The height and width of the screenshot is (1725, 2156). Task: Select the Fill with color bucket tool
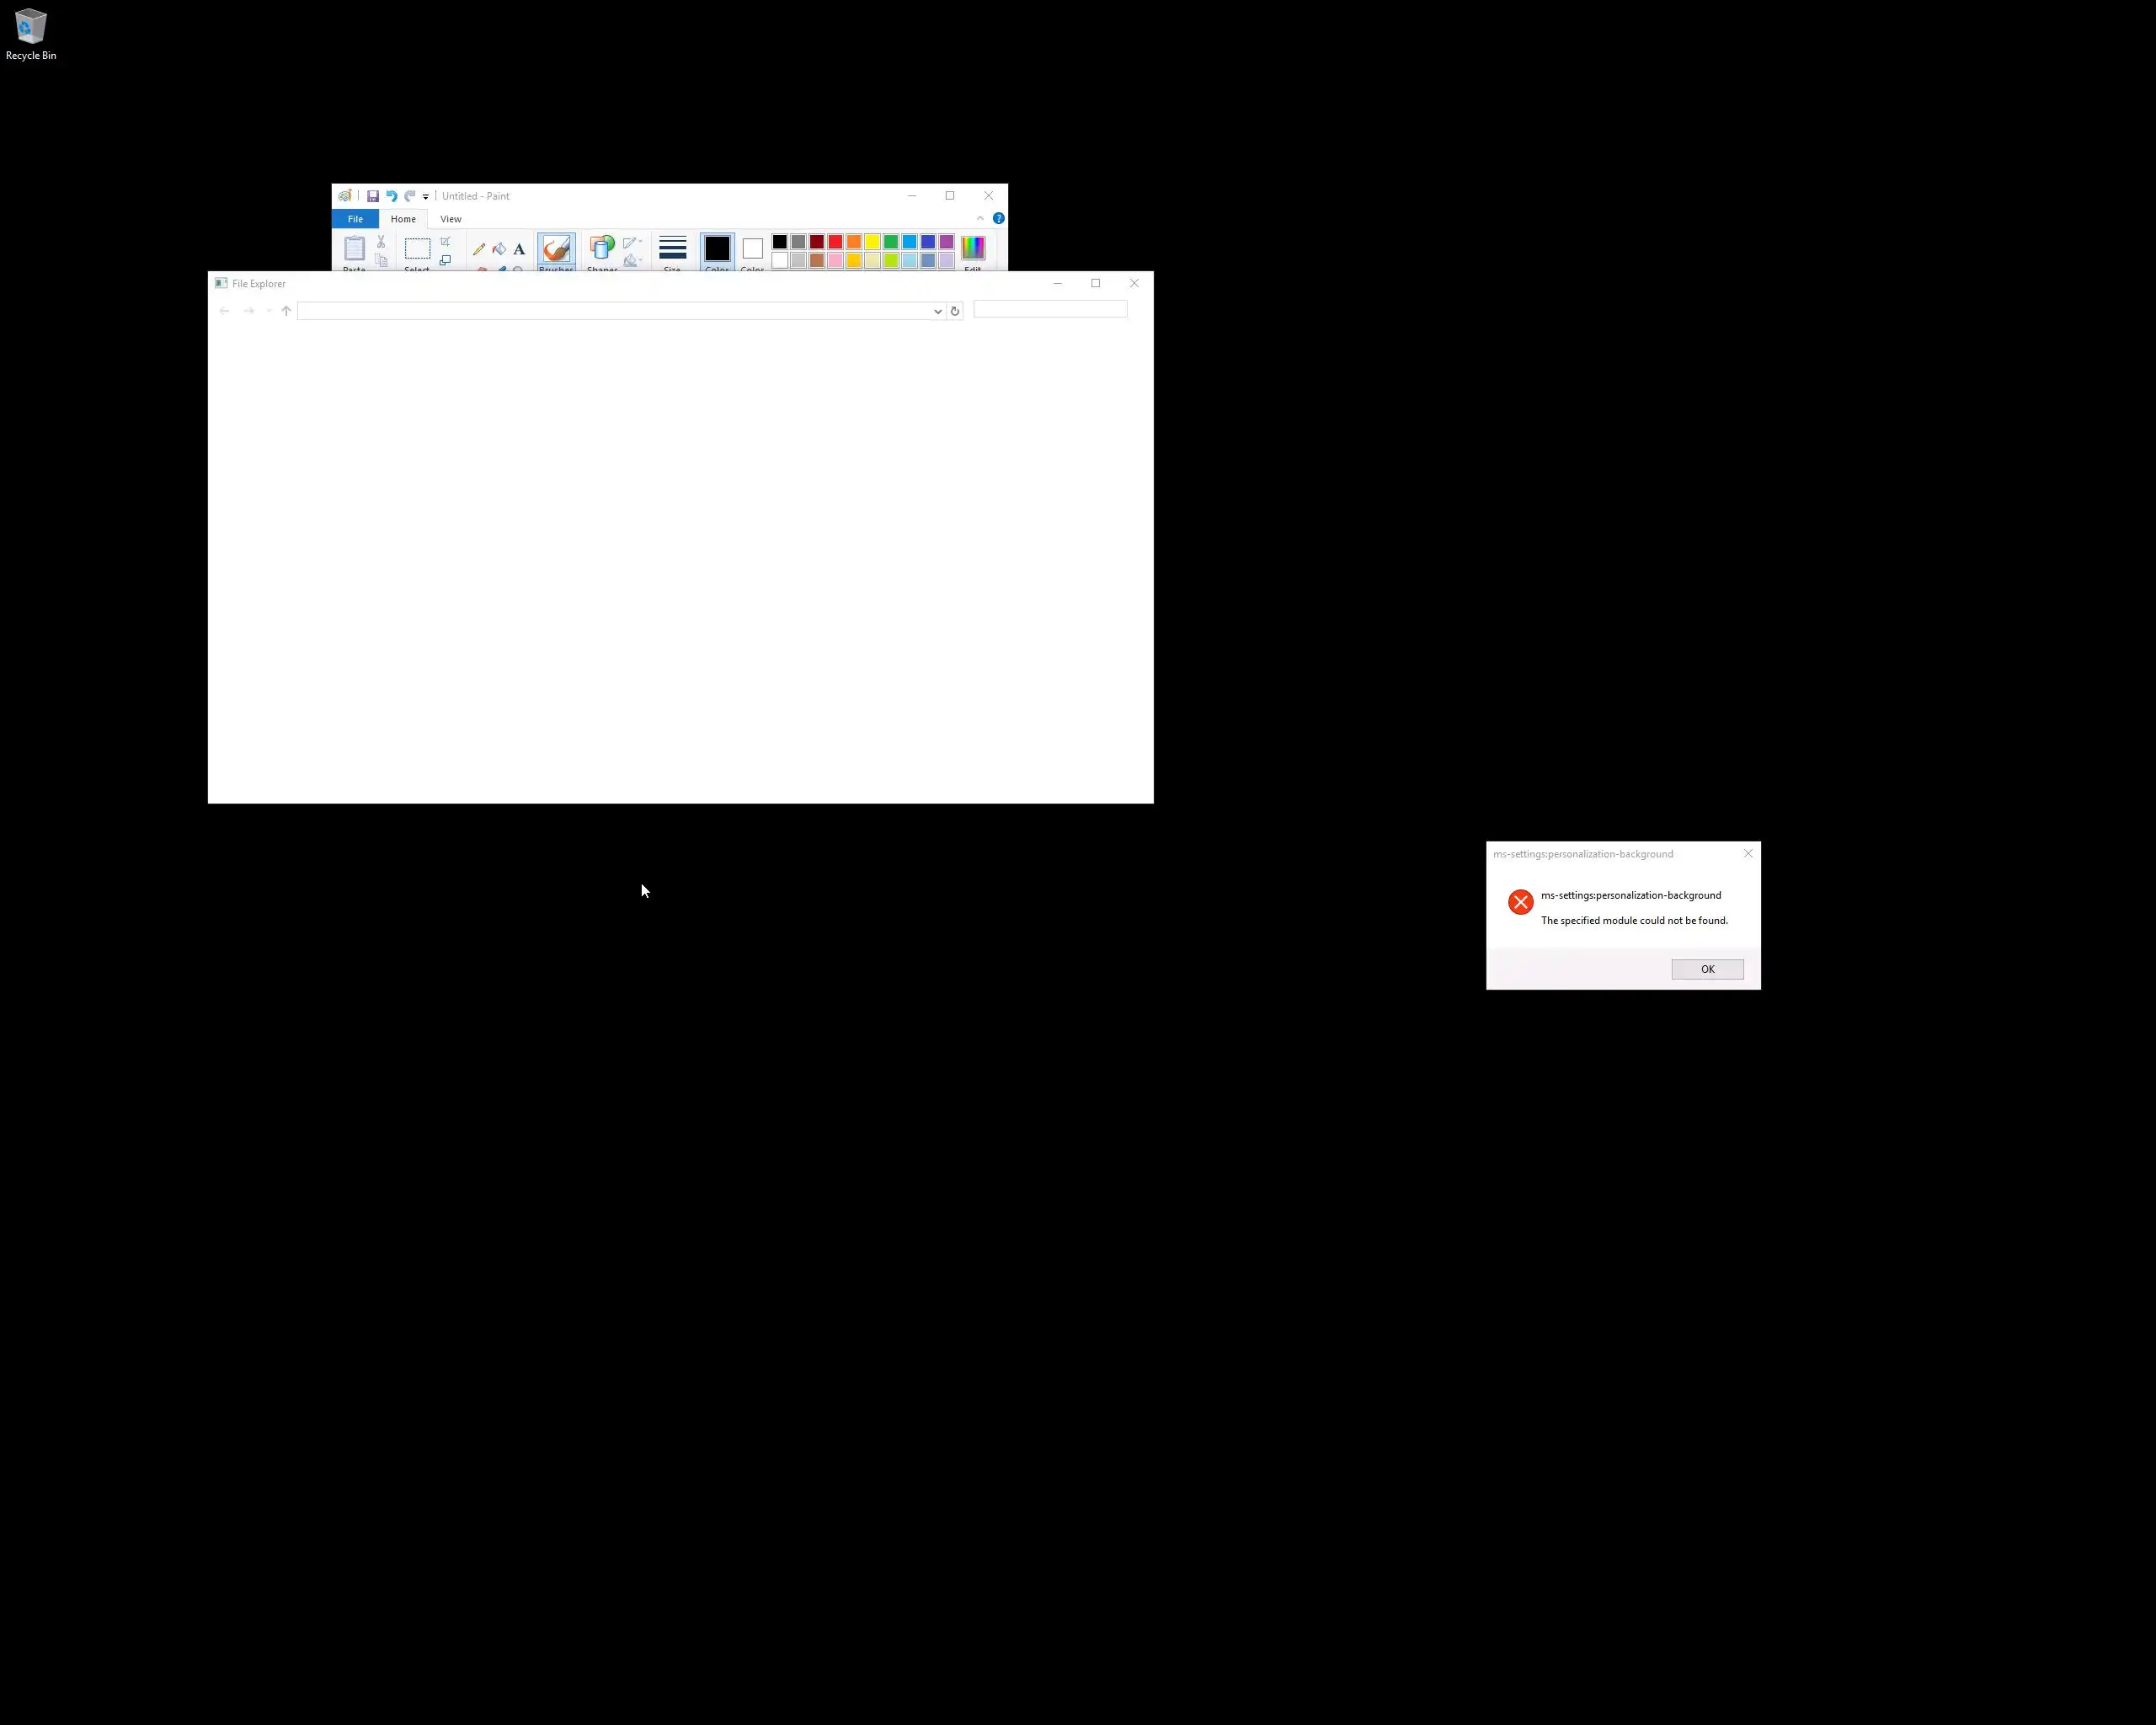[499, 249]
